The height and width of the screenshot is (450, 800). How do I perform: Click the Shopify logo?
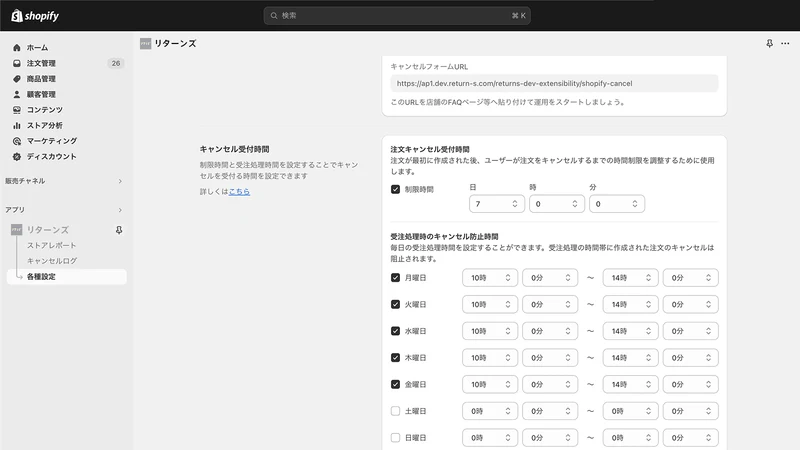click(x=35, y=16)
